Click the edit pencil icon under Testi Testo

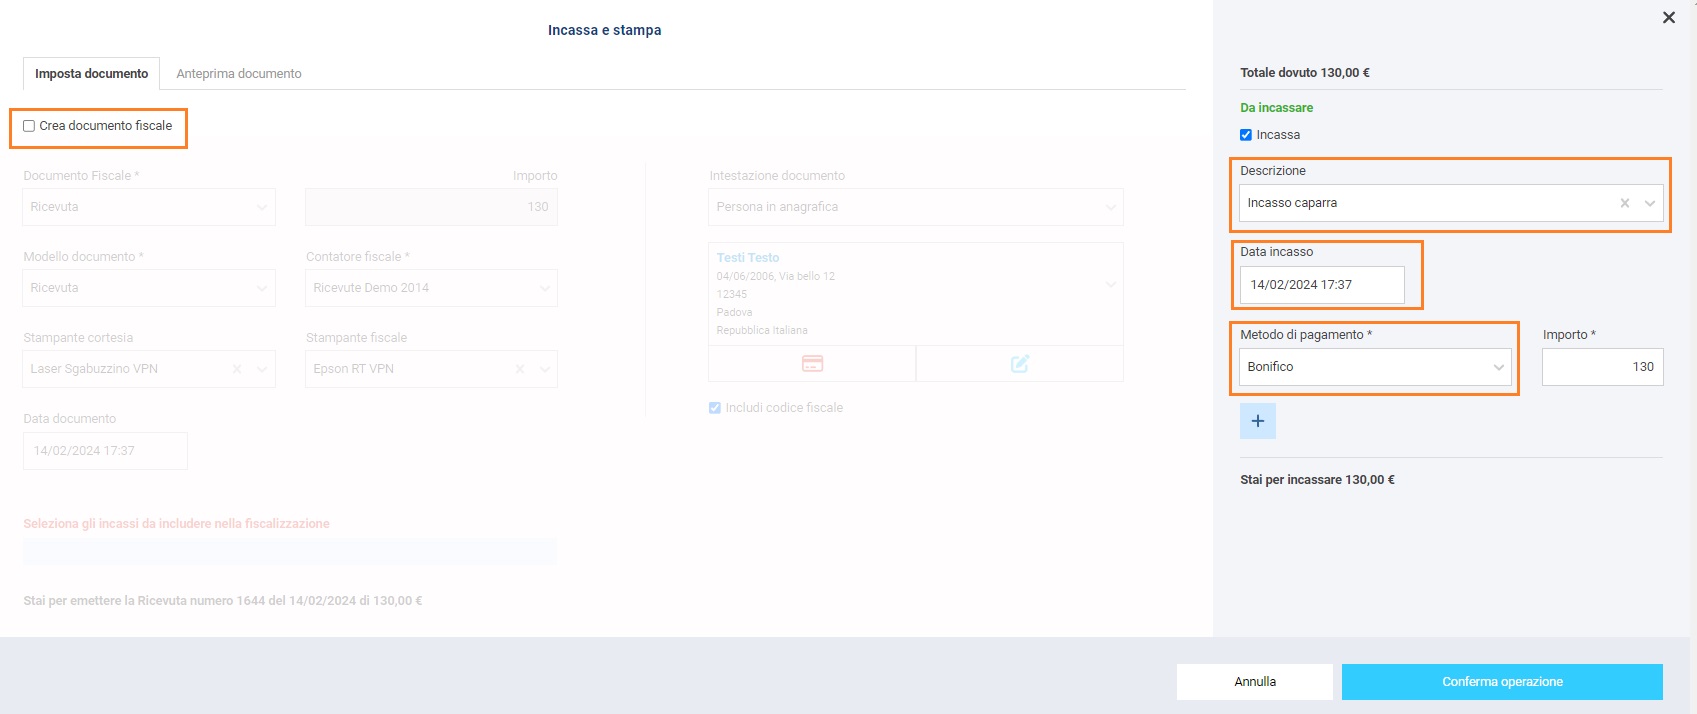[1019, 364]
